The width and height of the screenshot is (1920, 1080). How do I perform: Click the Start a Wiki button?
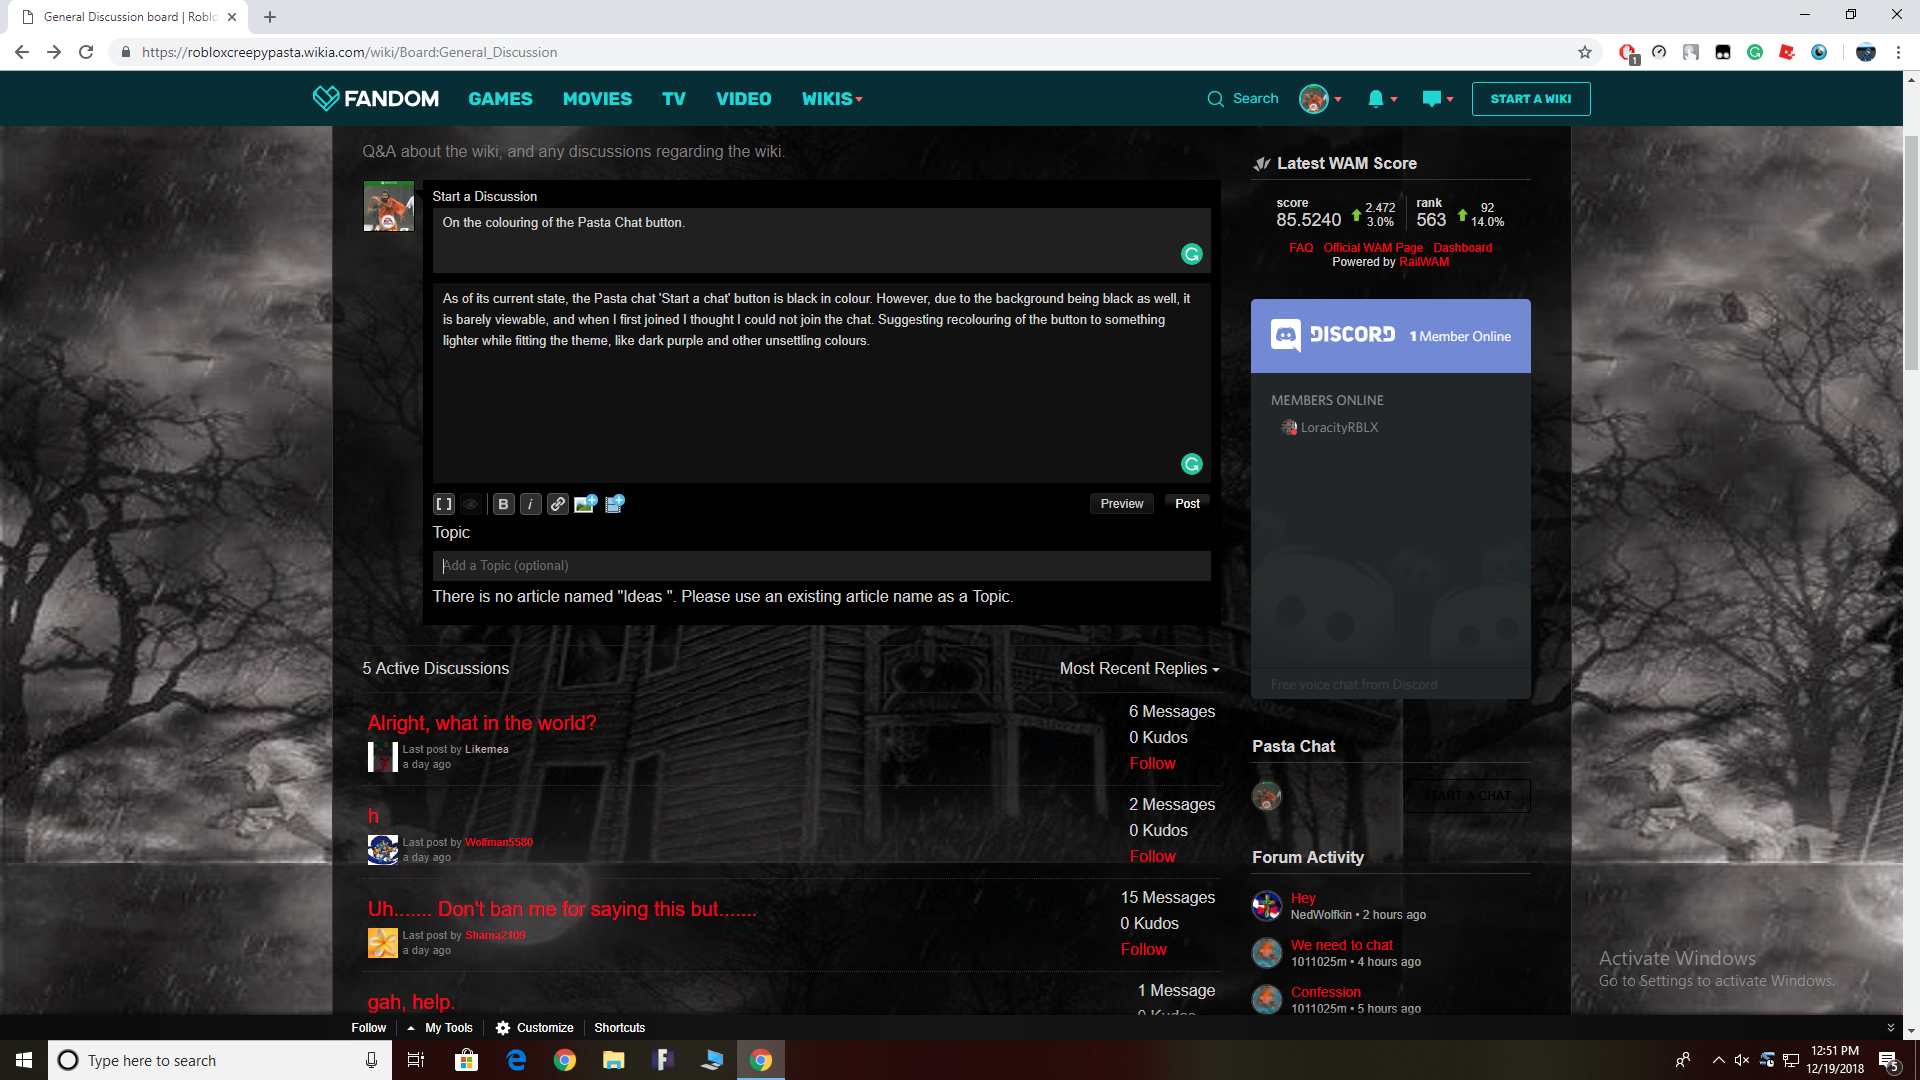coord(1530,98)
